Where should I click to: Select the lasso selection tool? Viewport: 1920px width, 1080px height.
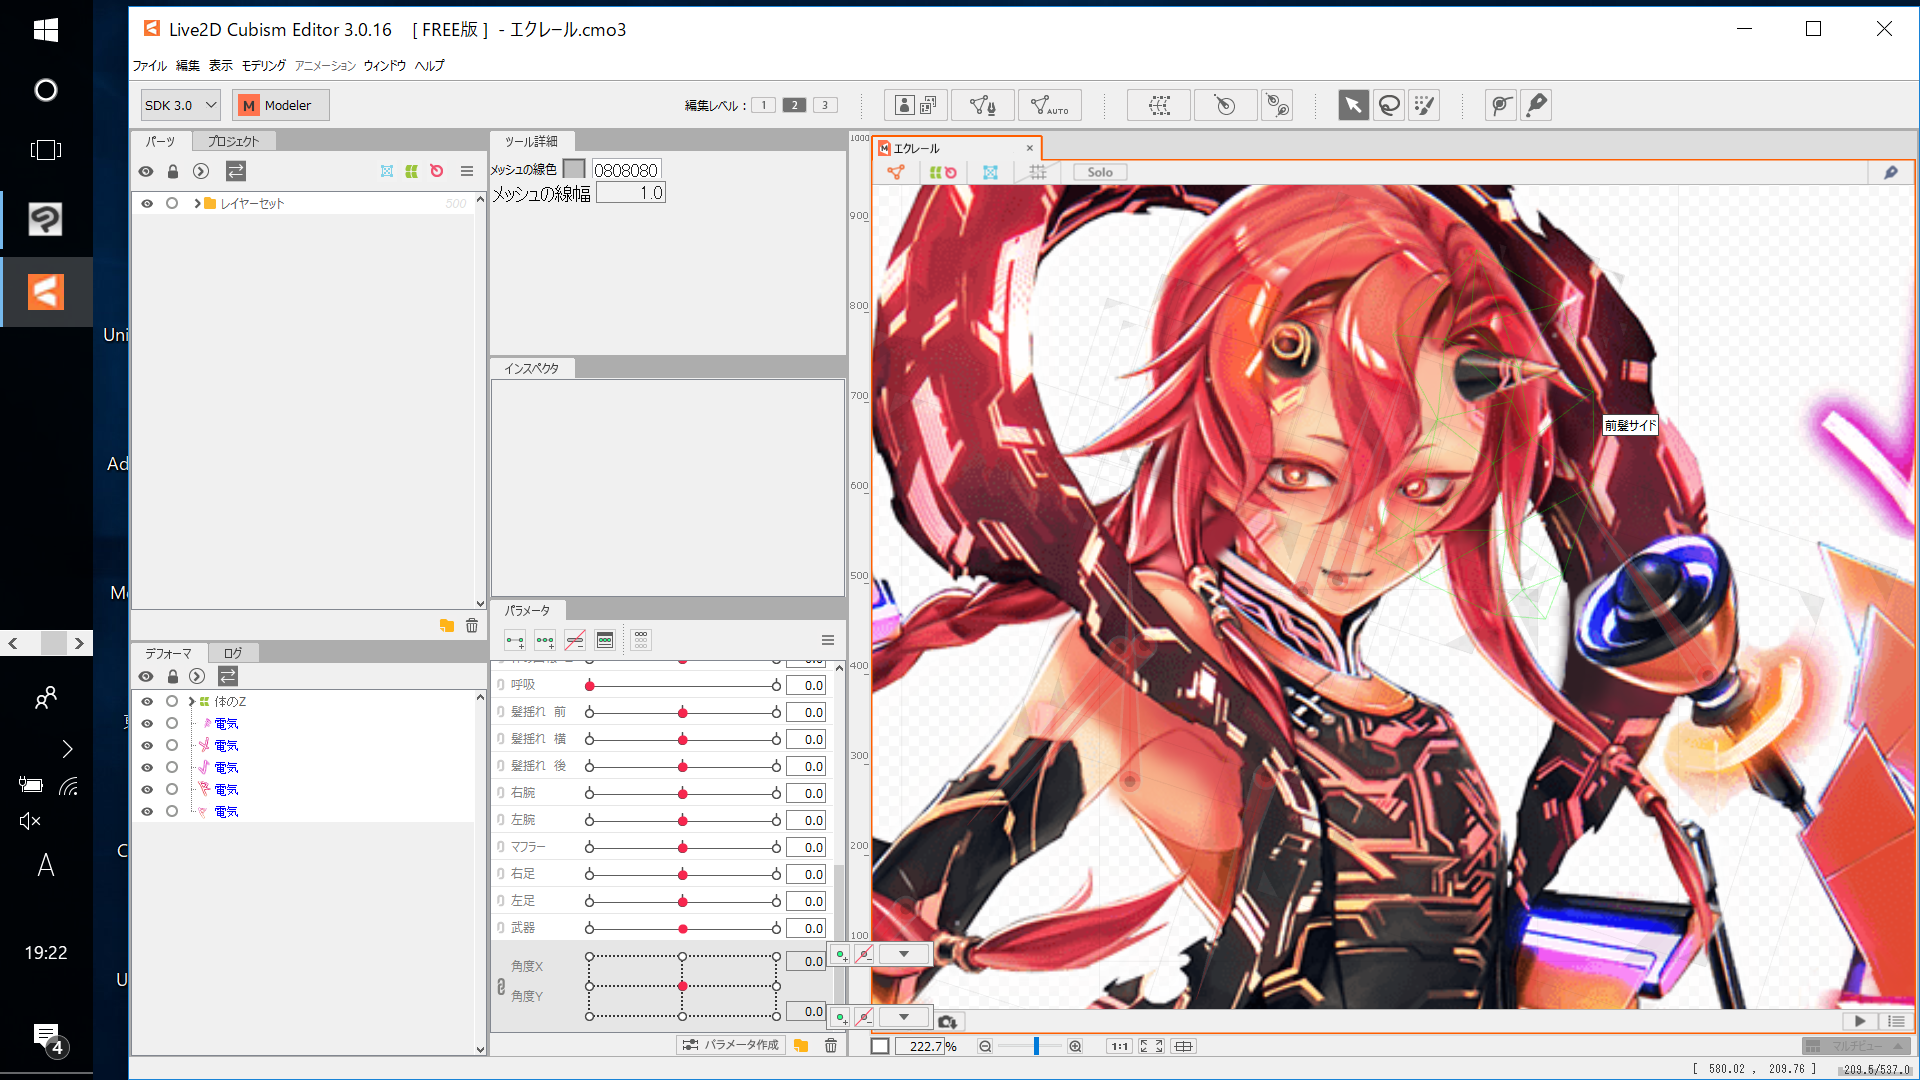click(x=1389, y=105)
